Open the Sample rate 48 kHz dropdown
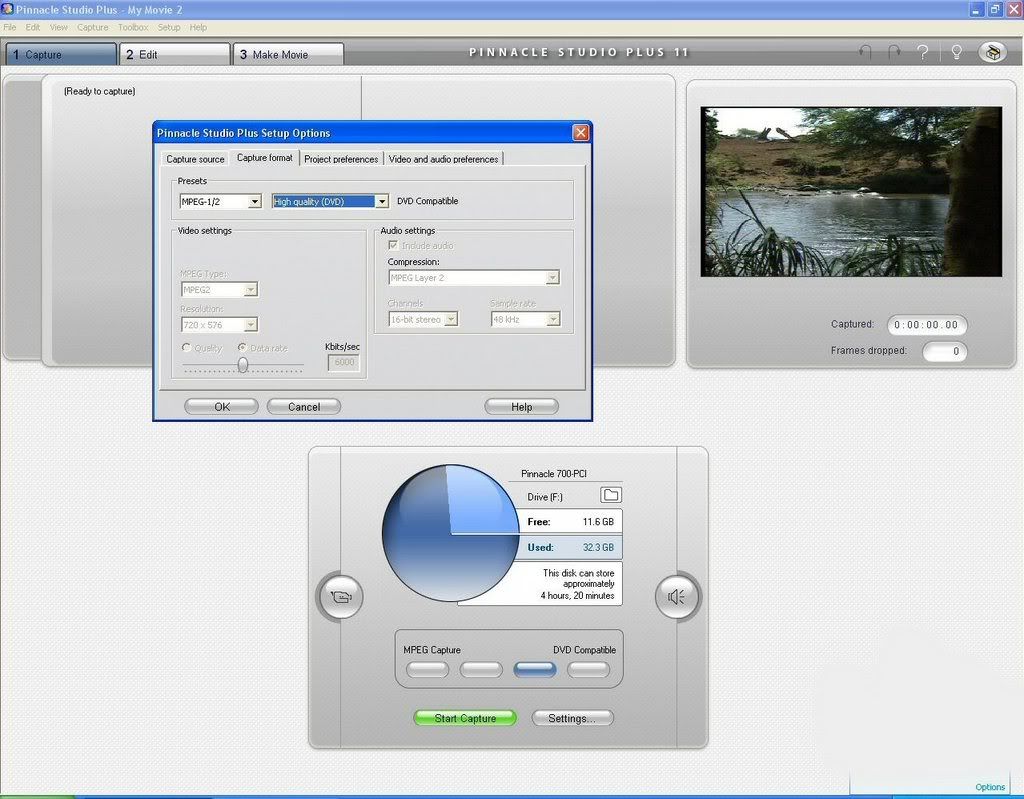The image size is (1024, 799). [x=526, y=319]
